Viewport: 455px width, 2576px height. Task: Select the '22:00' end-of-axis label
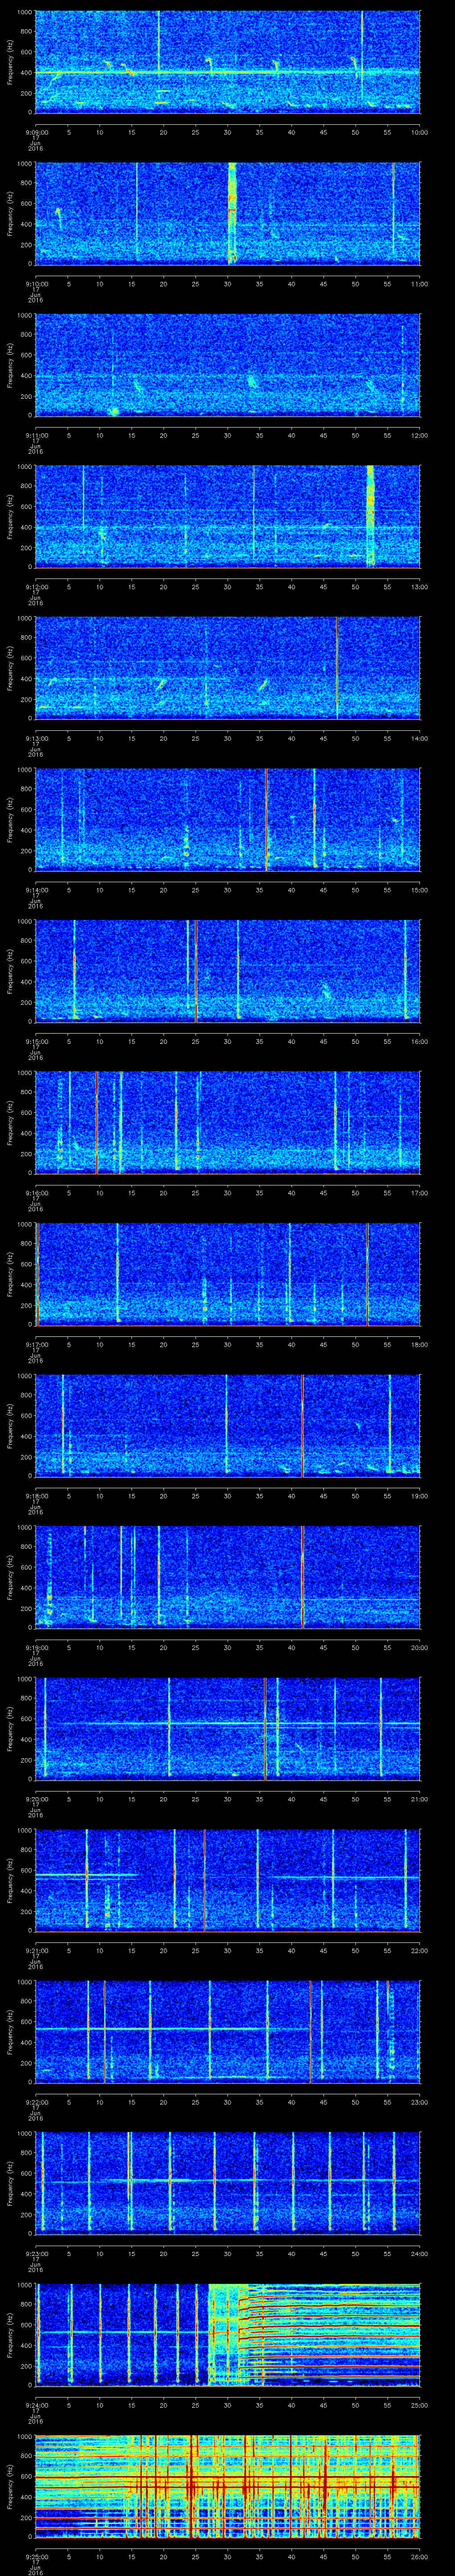click(x=420, y=1950)
